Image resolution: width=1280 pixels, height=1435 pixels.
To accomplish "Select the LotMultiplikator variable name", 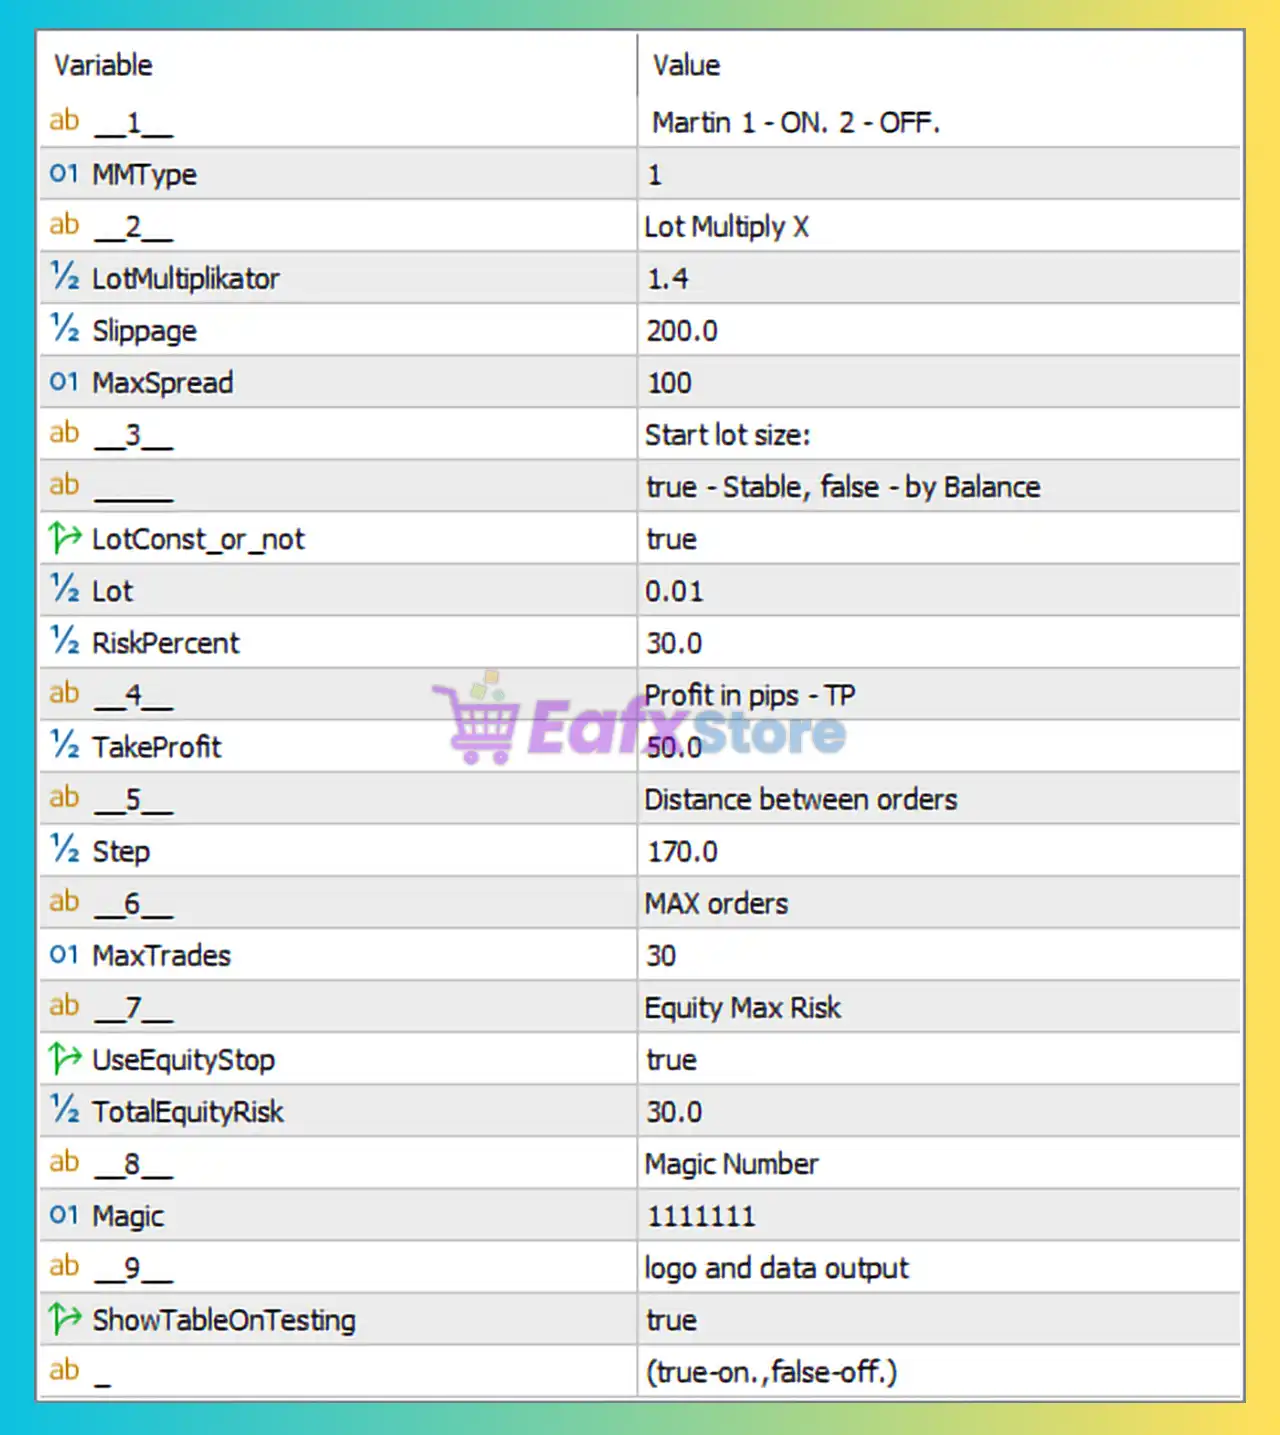I will tap(186, 279).
